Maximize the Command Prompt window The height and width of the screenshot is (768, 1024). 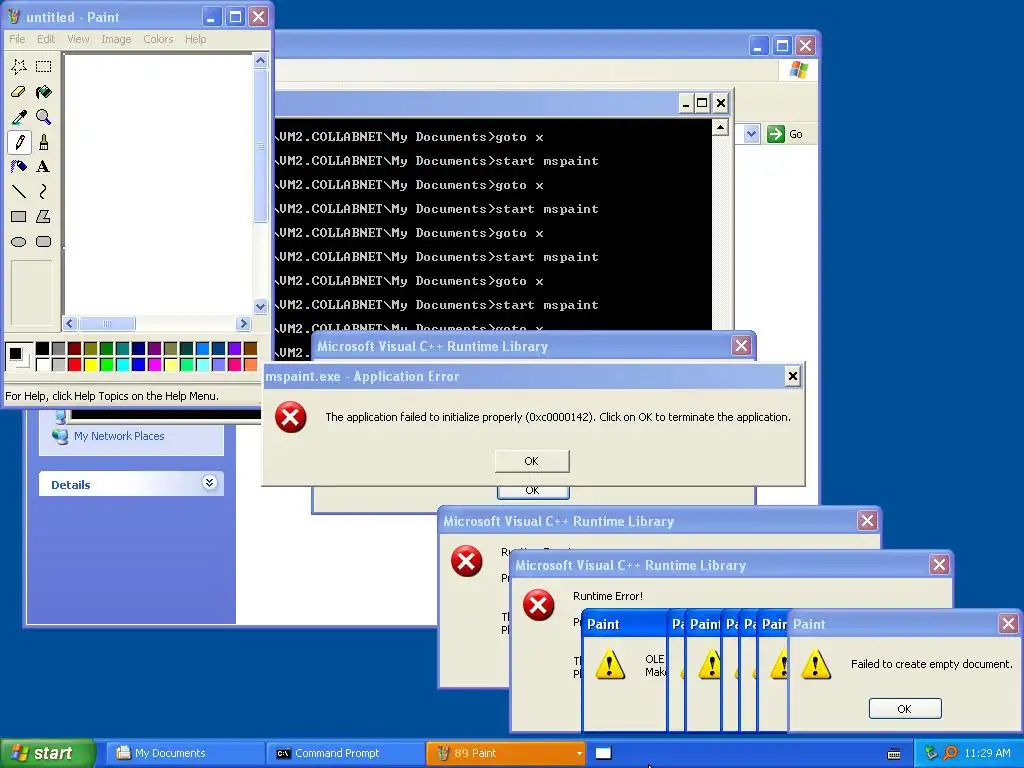702,103
